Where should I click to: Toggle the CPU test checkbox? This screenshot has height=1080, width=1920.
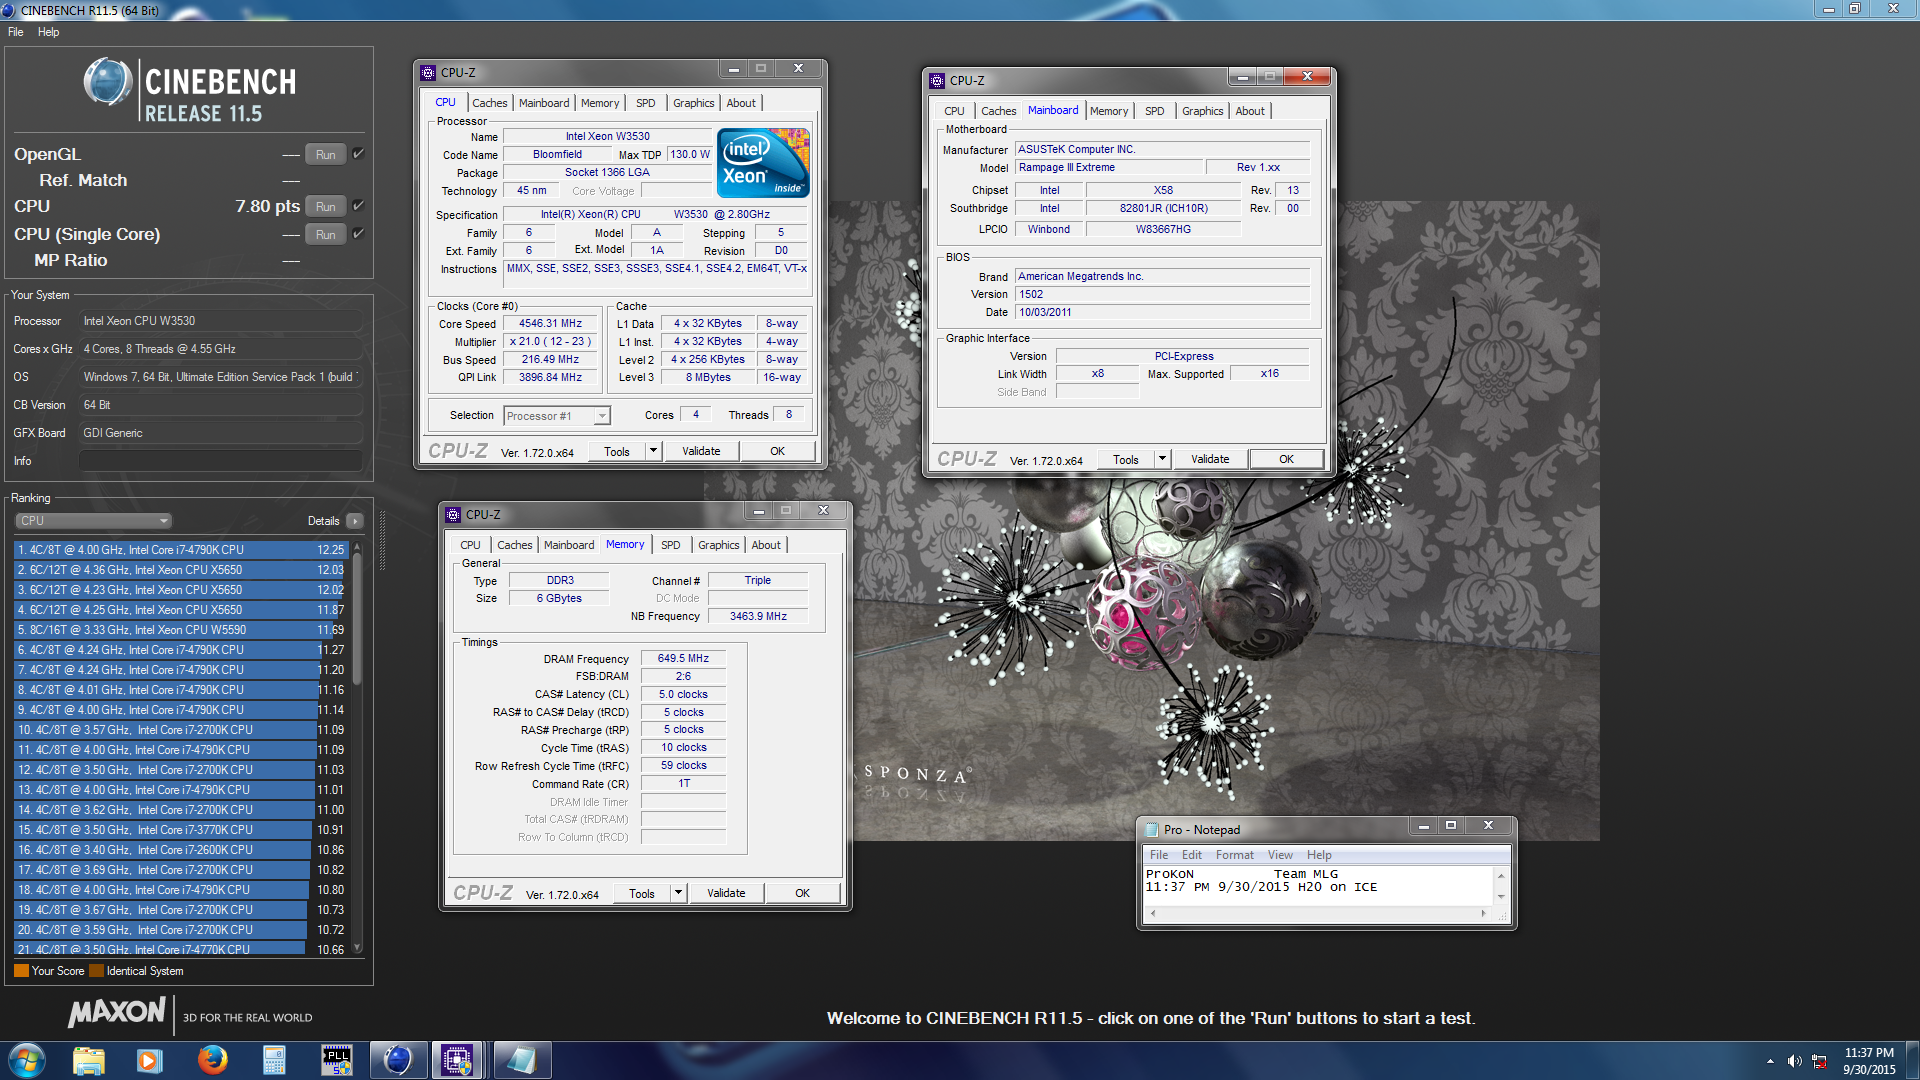click(x=358, y=206)
